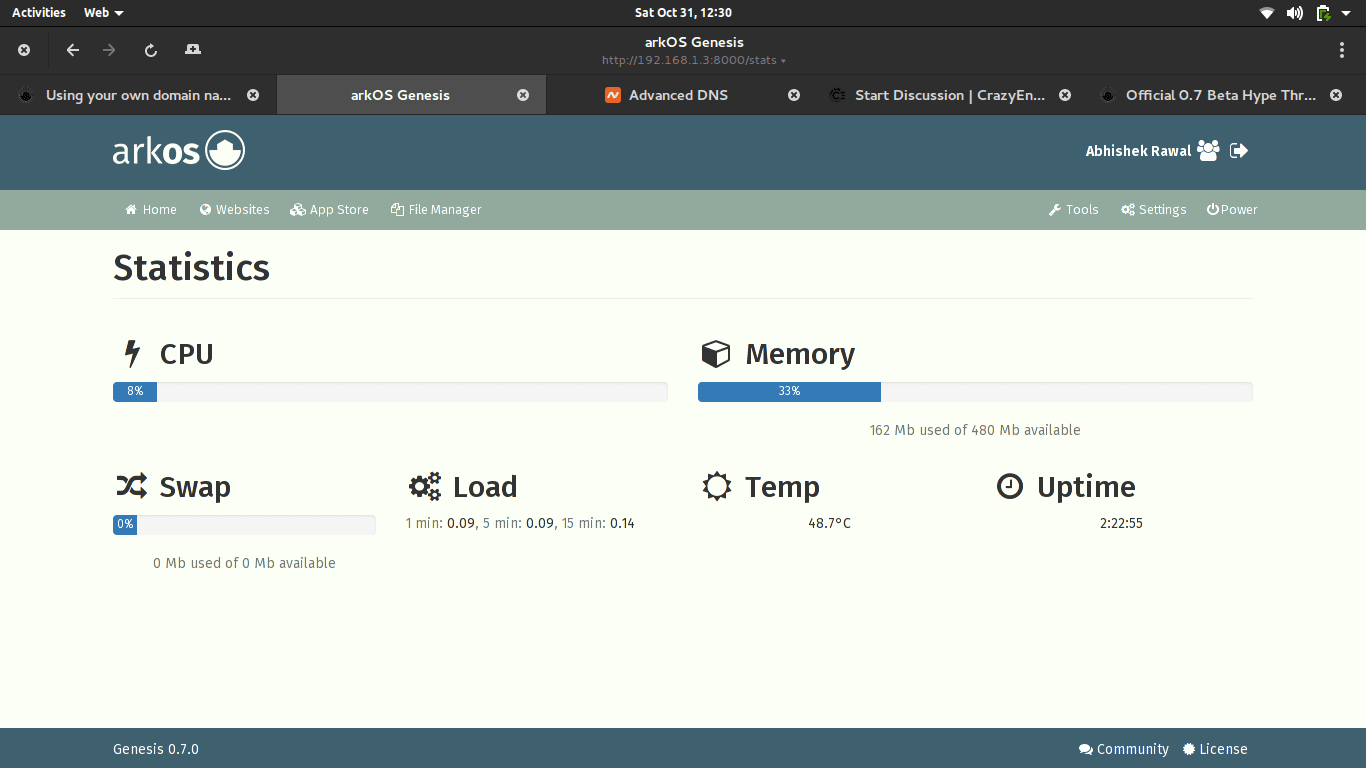This screenshot has height=768, width=1366.
Task: Open the Web application menu in top bar
Action: click(104, 13)
